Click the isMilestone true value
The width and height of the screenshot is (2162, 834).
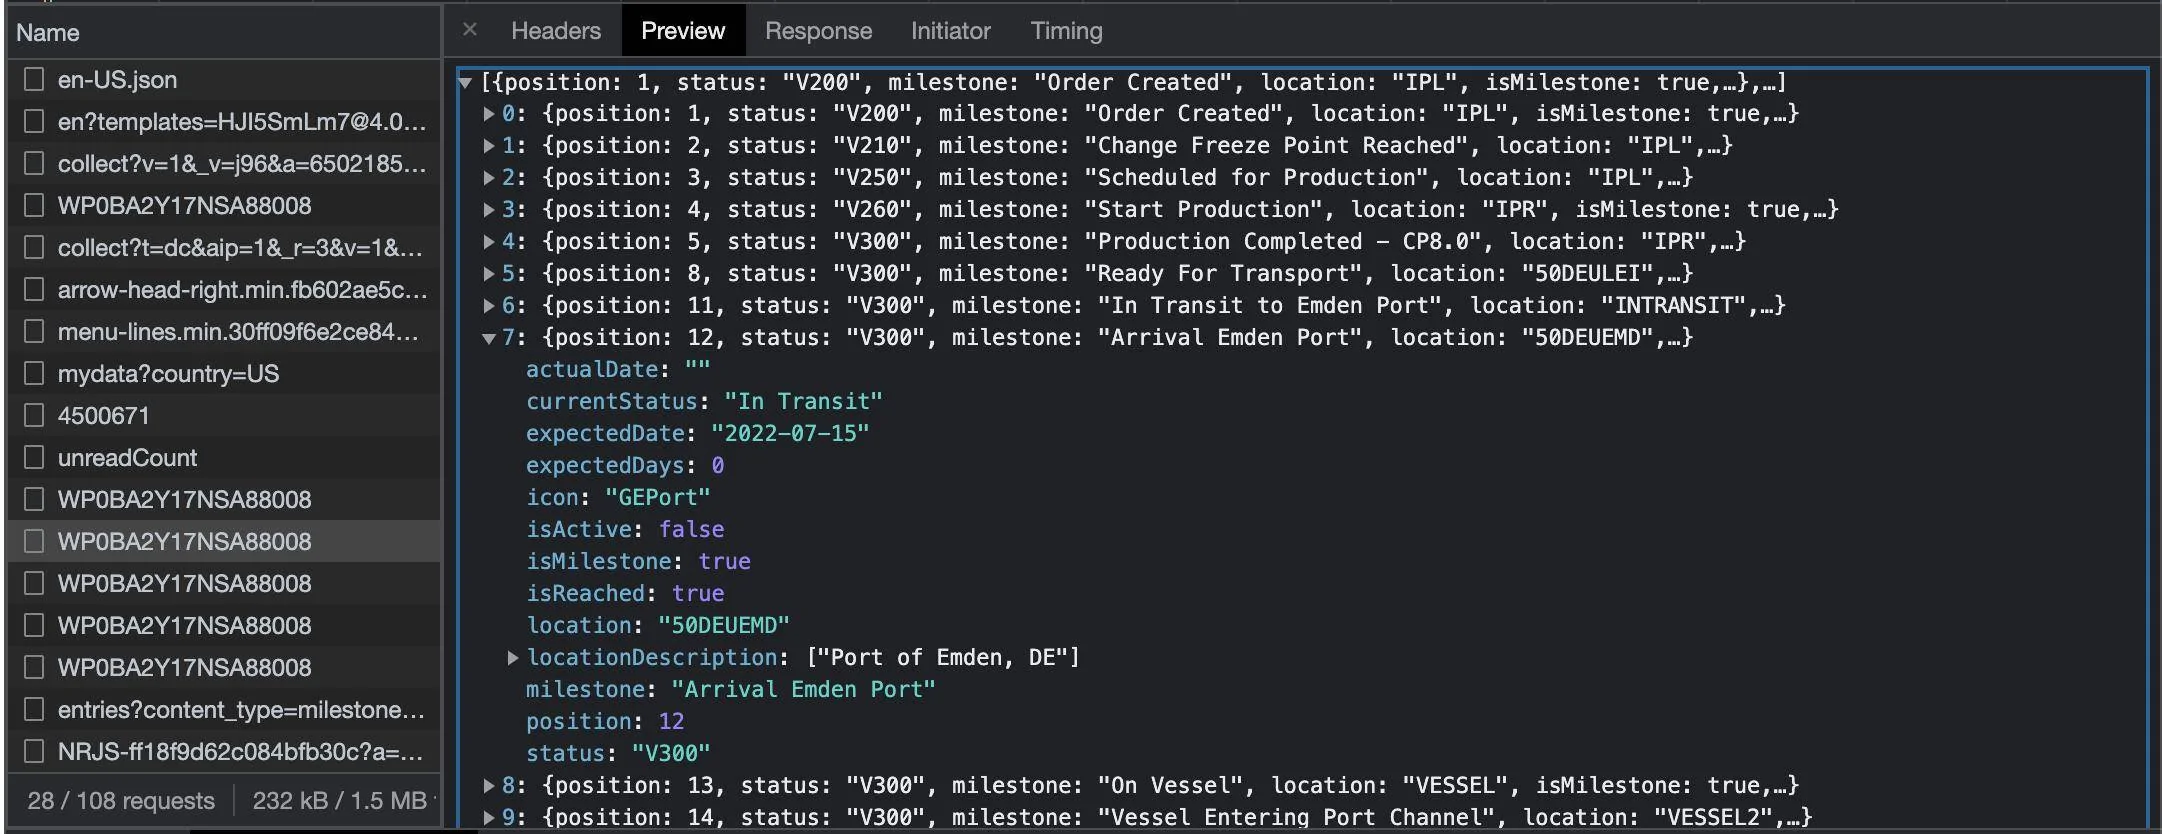coord(724,561)
